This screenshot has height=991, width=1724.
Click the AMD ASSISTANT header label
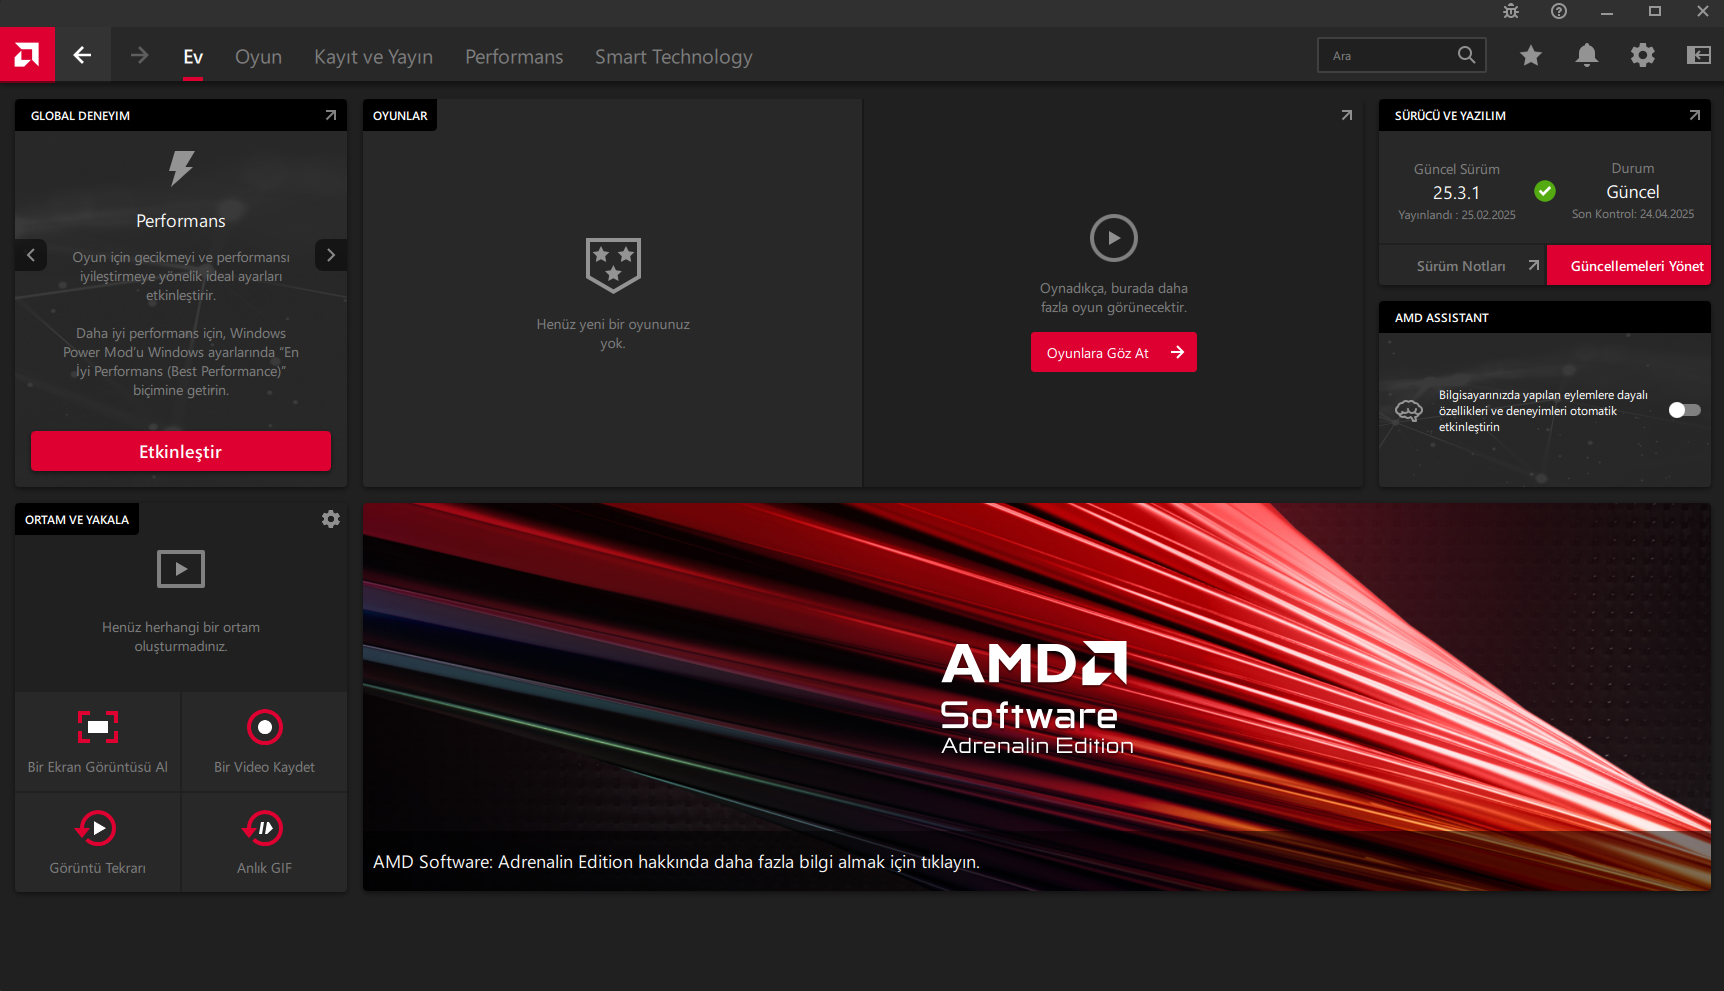pyautogui.click(x=1442, y=318)
